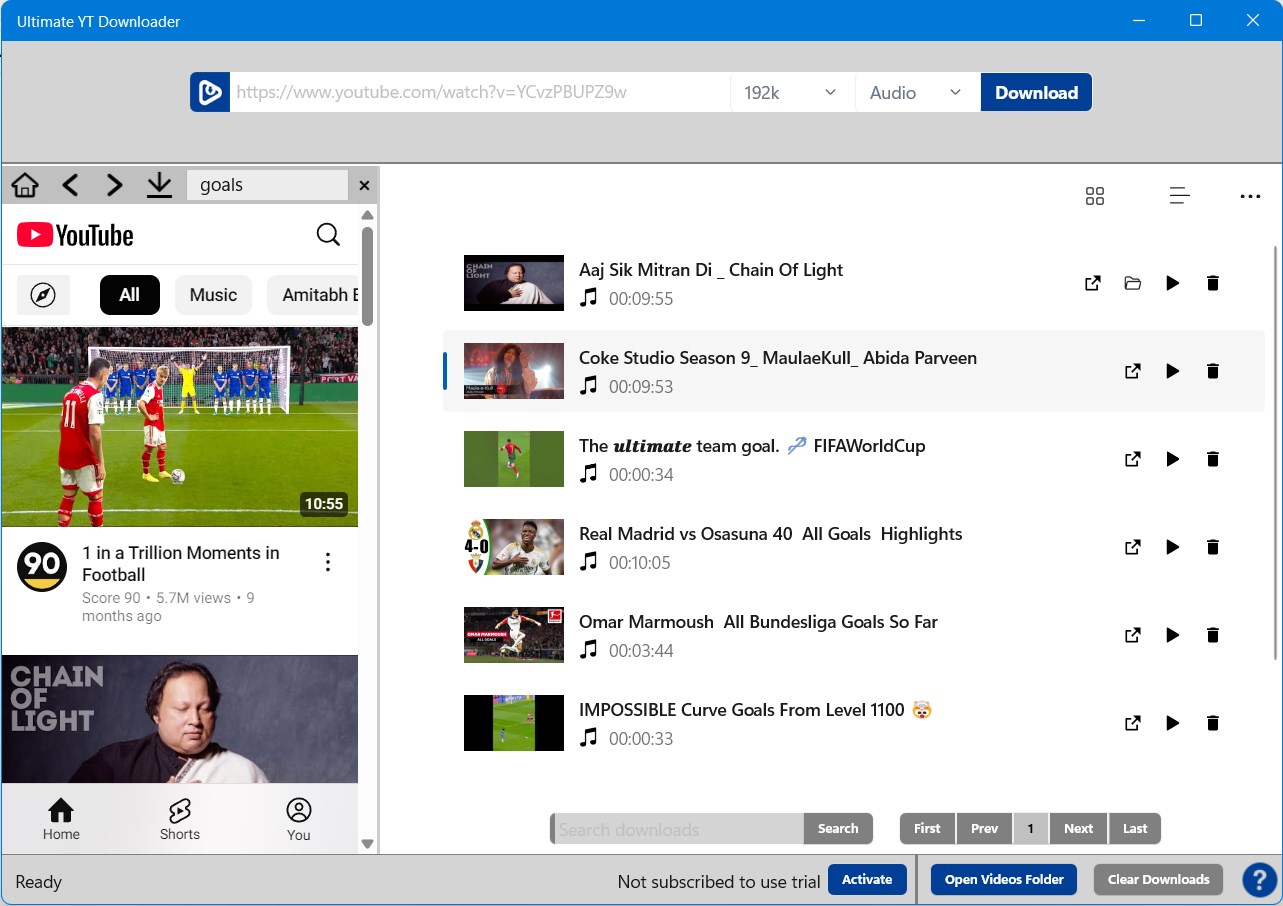This screenshot has height=906, width=1283.
Task: Expand the Audio format dropdown
Action: pos(916,92)
